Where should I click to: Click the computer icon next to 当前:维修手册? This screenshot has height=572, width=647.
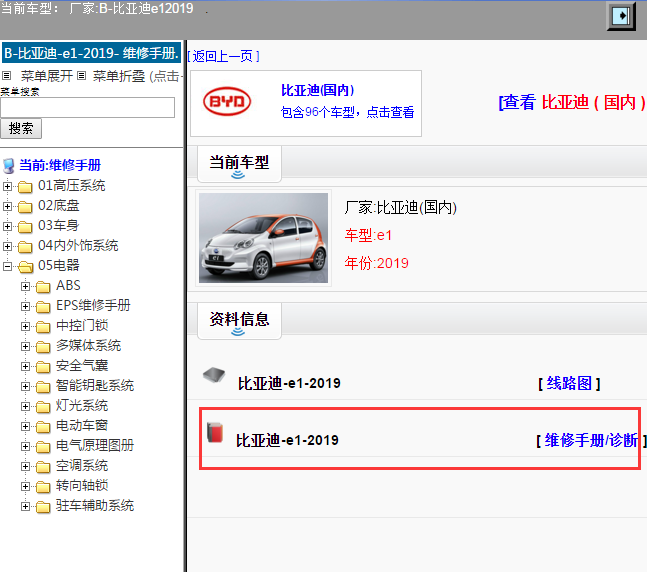[x=9, y=166]
